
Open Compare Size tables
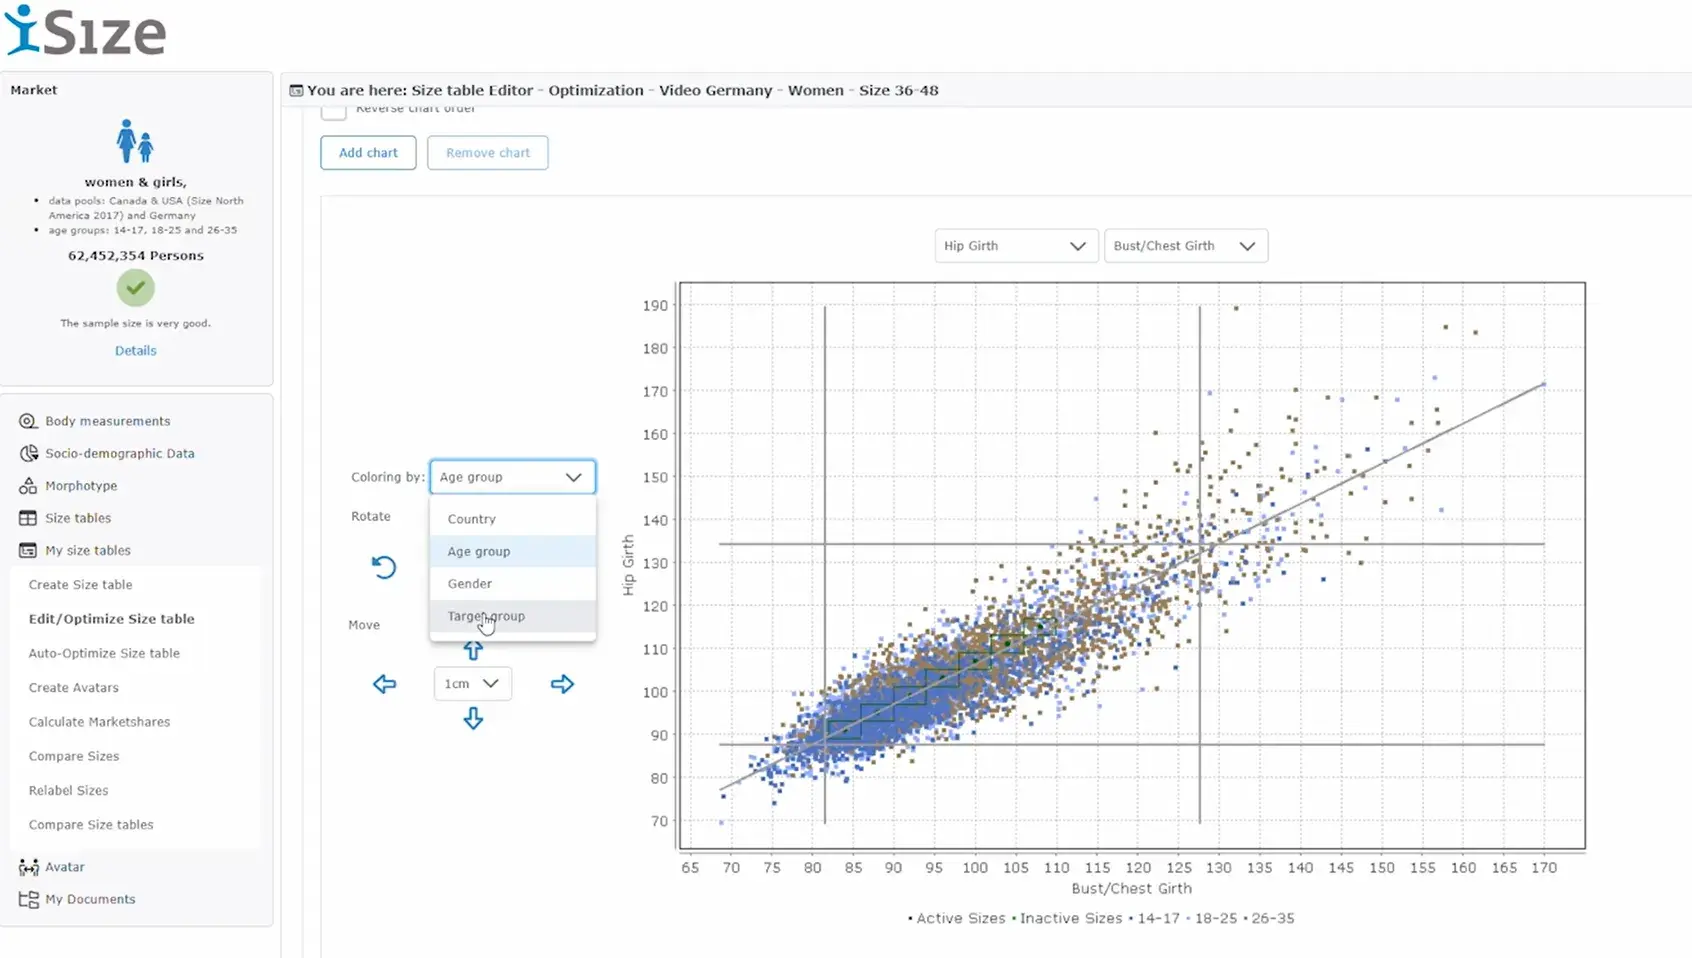[x=91, y=825]
